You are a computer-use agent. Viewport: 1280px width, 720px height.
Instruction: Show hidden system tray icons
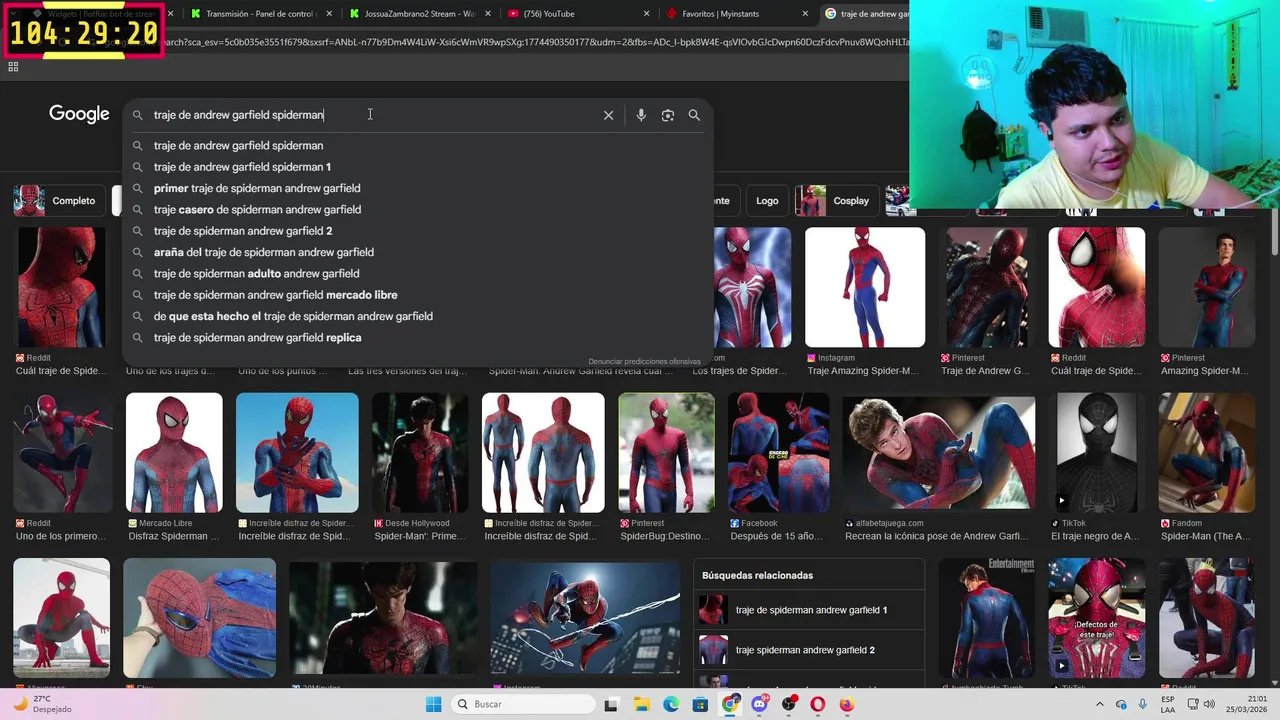(1100, 704)
